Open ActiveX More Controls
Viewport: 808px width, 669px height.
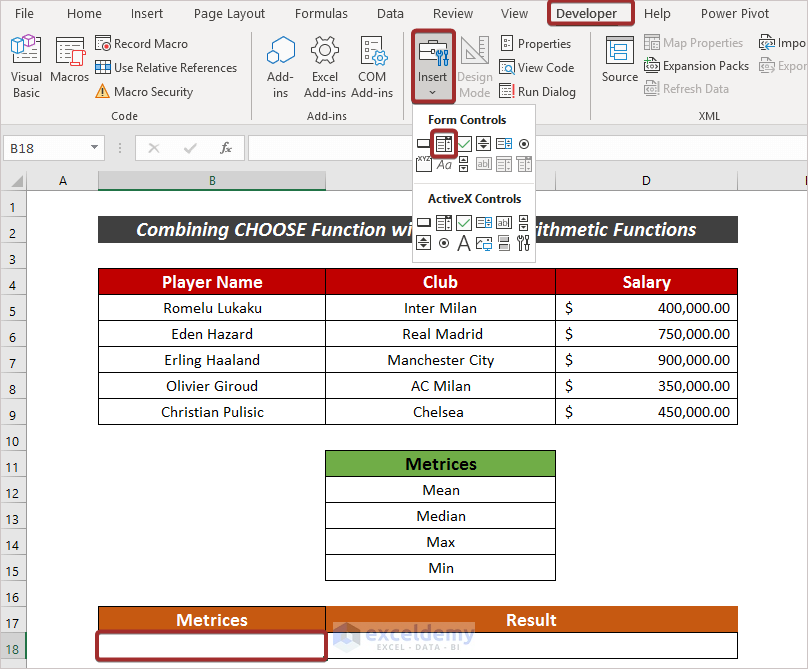tap(524, 243)
